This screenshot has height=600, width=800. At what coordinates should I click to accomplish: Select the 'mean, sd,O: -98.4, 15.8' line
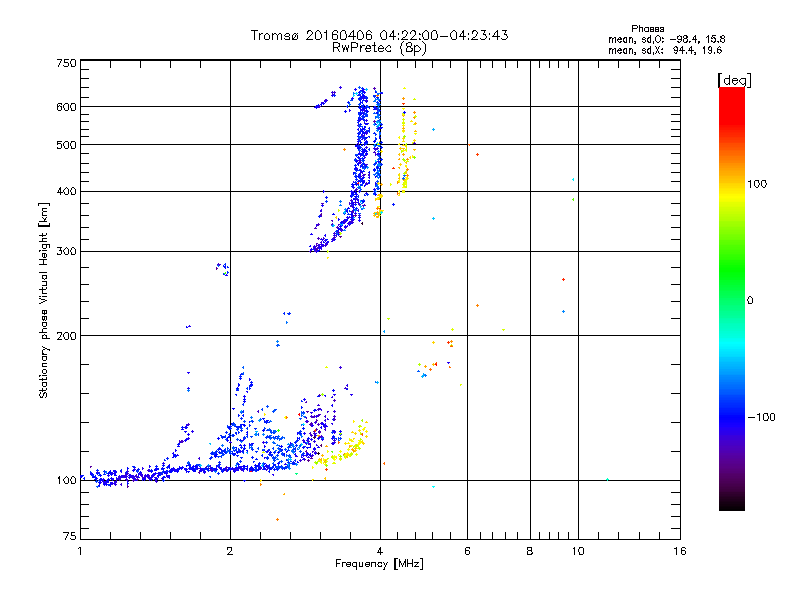[x=666, y=39]
